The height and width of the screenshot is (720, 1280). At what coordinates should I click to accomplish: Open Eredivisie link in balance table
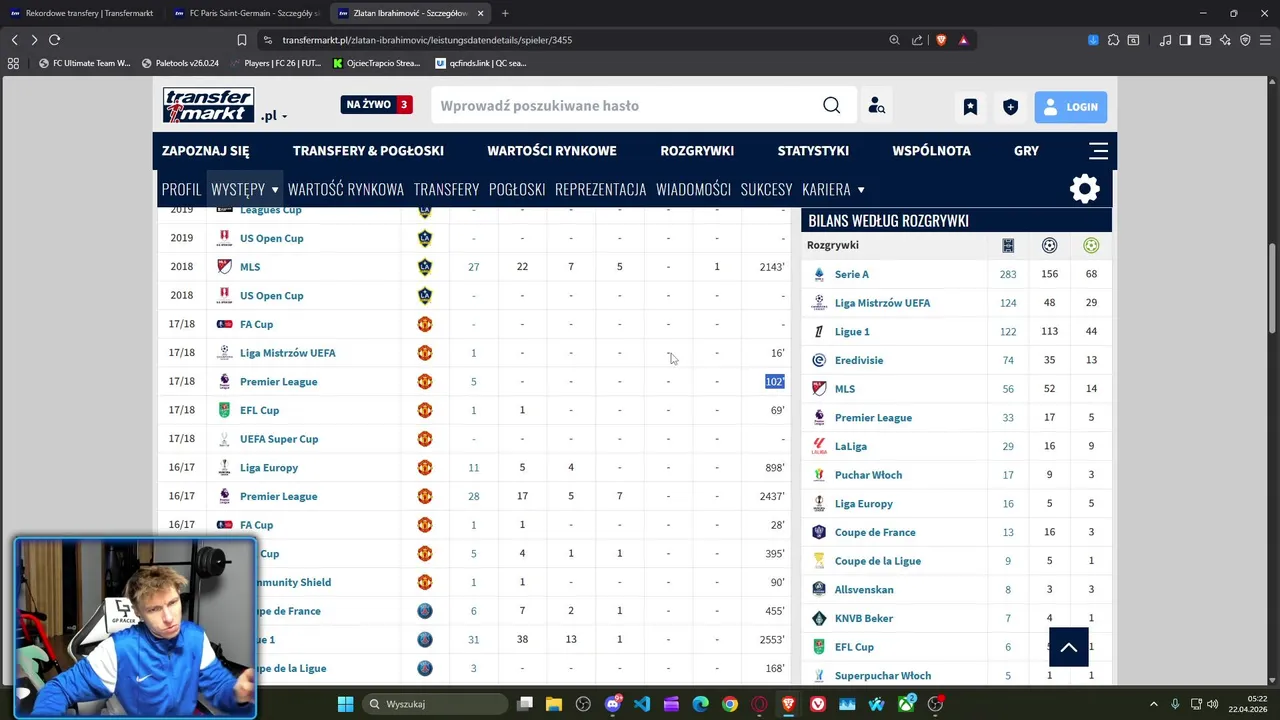coord(859,360)
